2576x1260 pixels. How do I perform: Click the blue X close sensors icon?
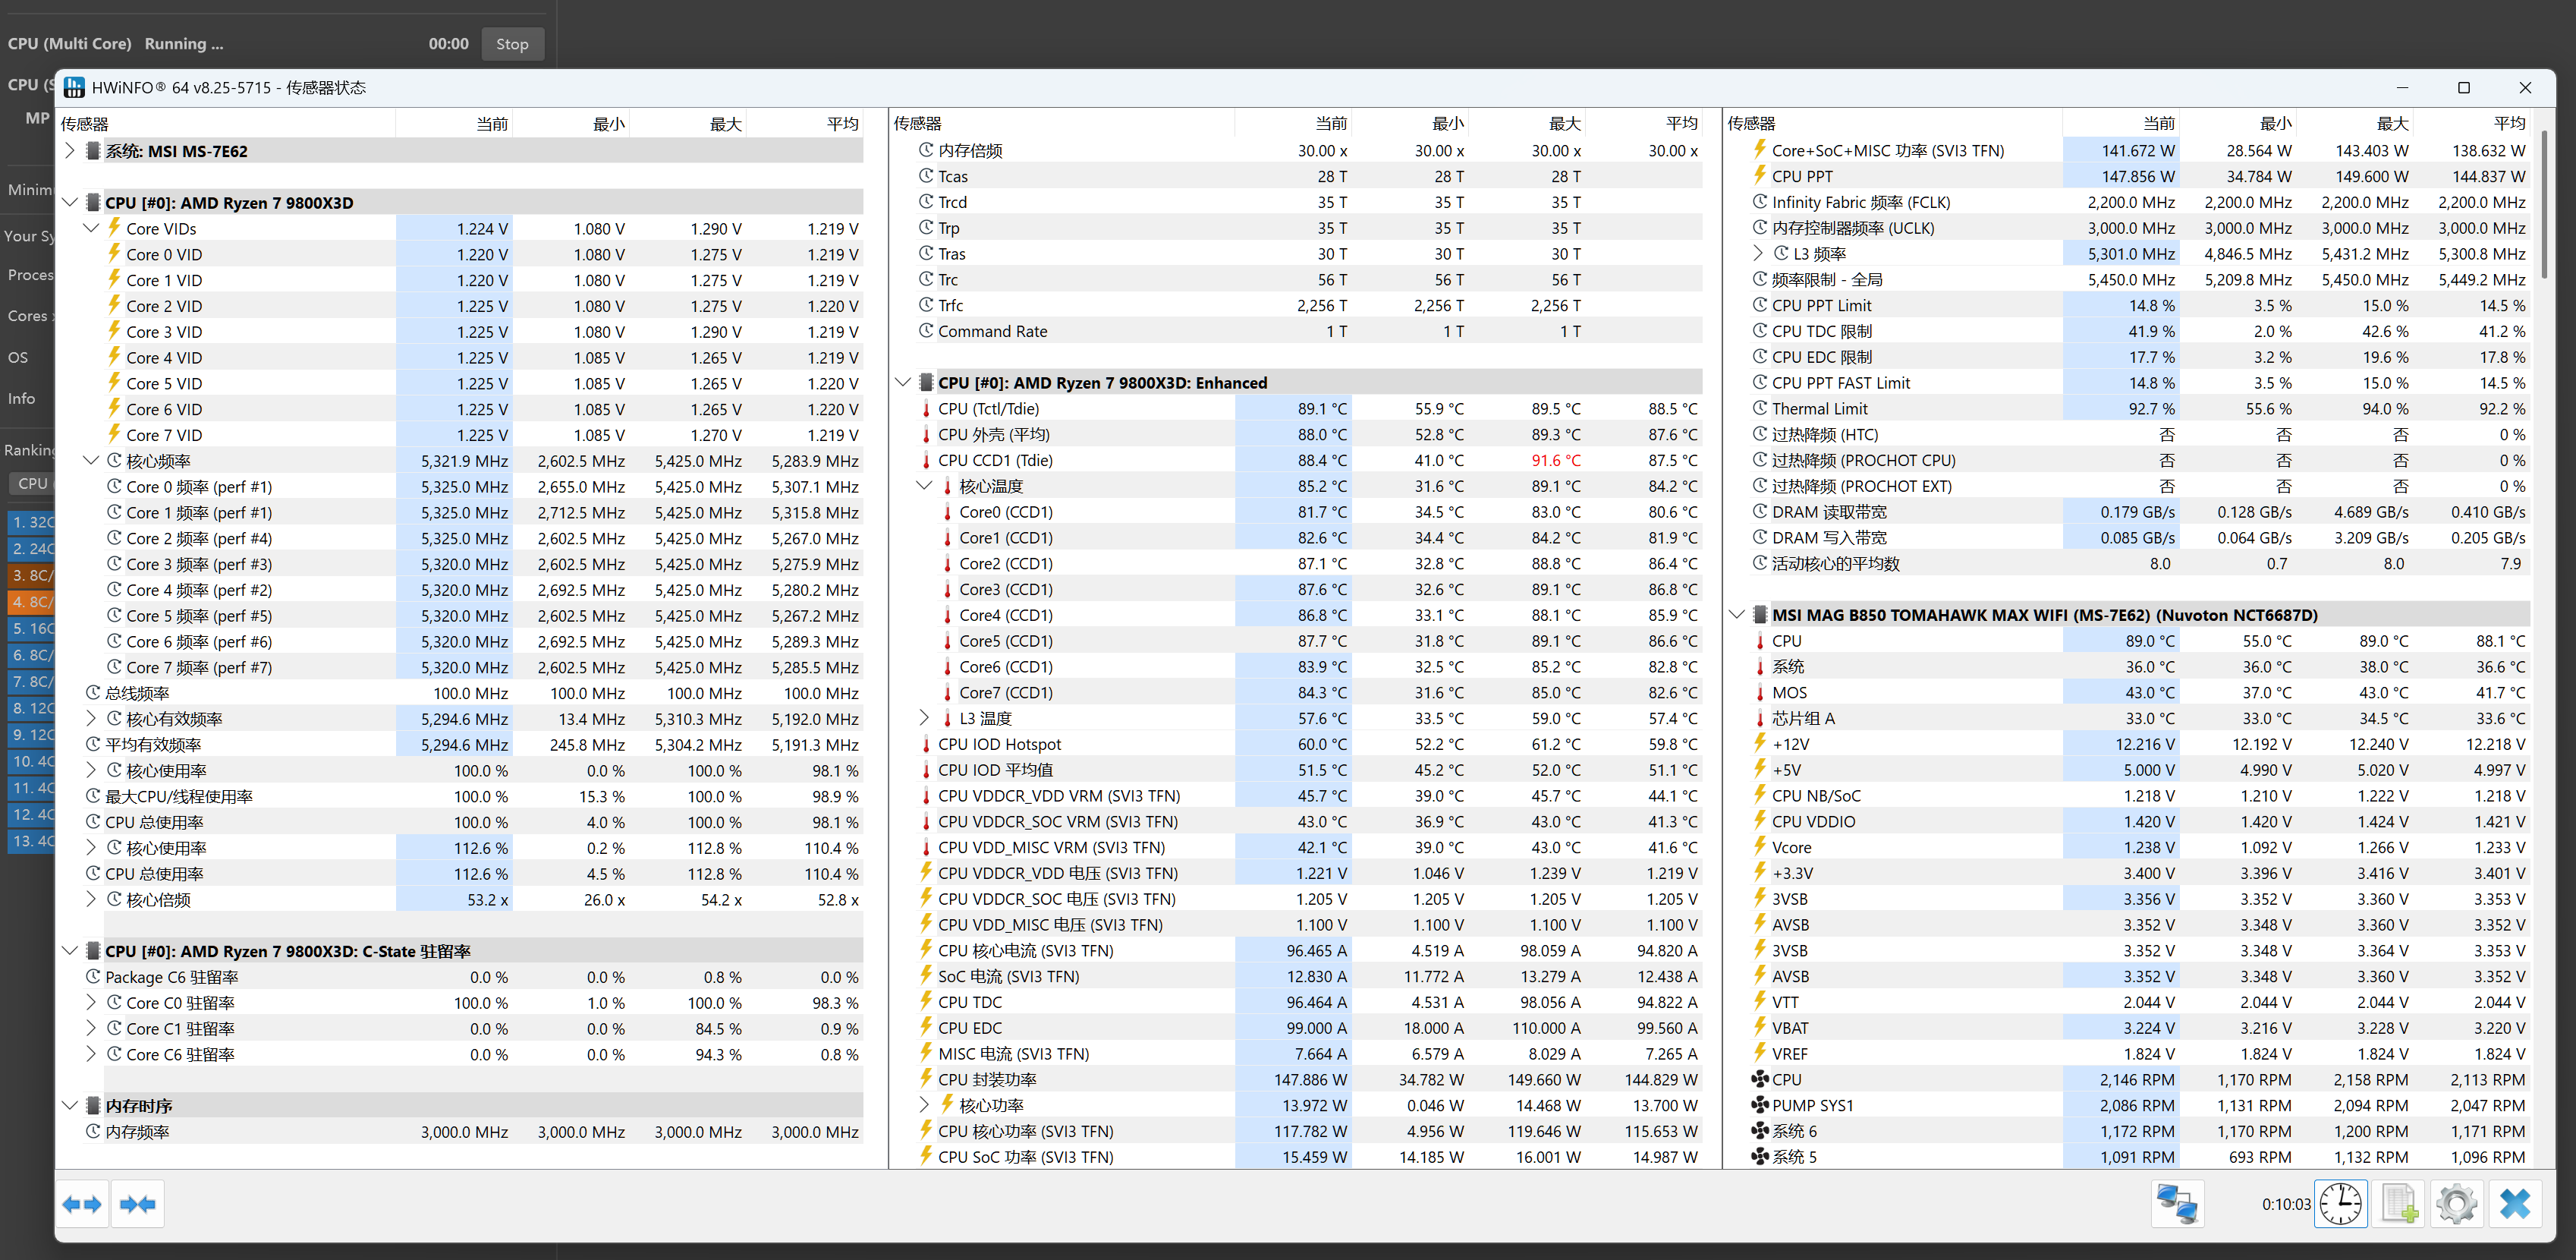[x=2515, y=1204]
